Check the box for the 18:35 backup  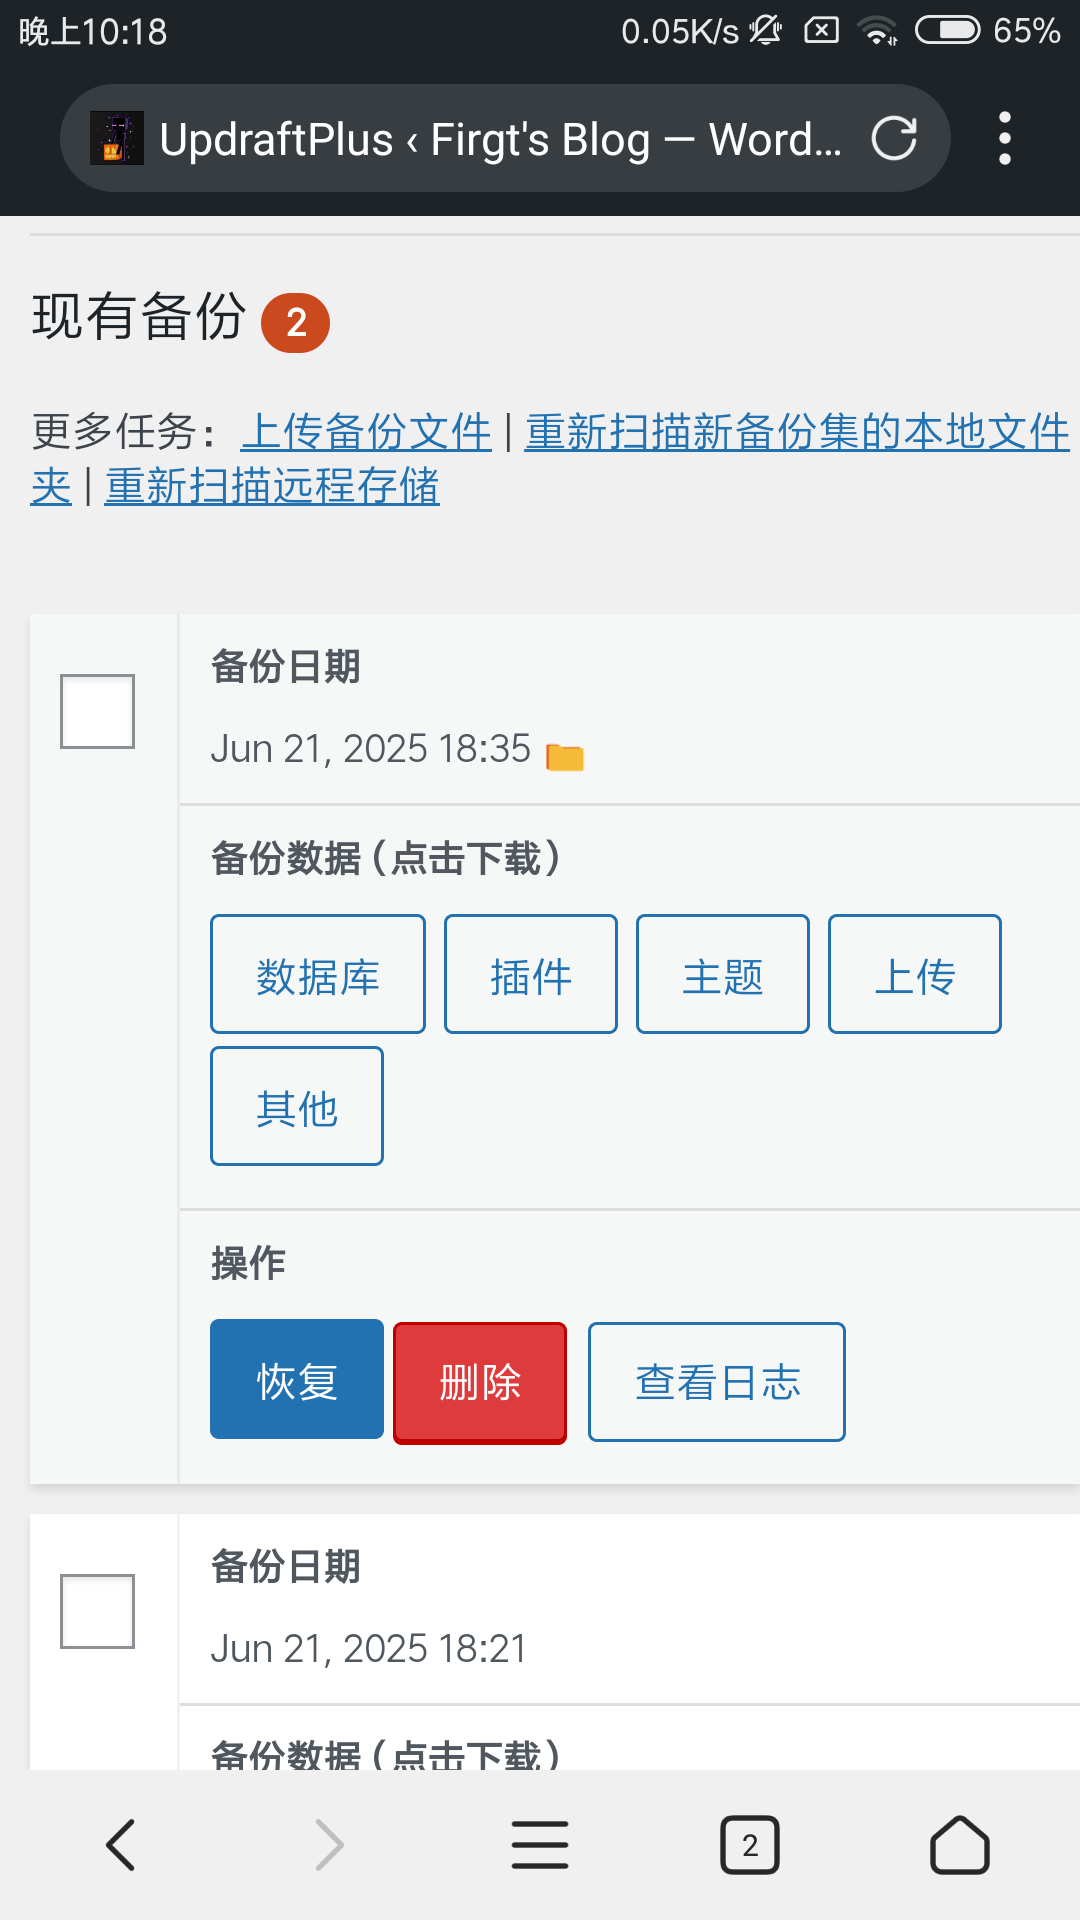(x=97, y=711)
